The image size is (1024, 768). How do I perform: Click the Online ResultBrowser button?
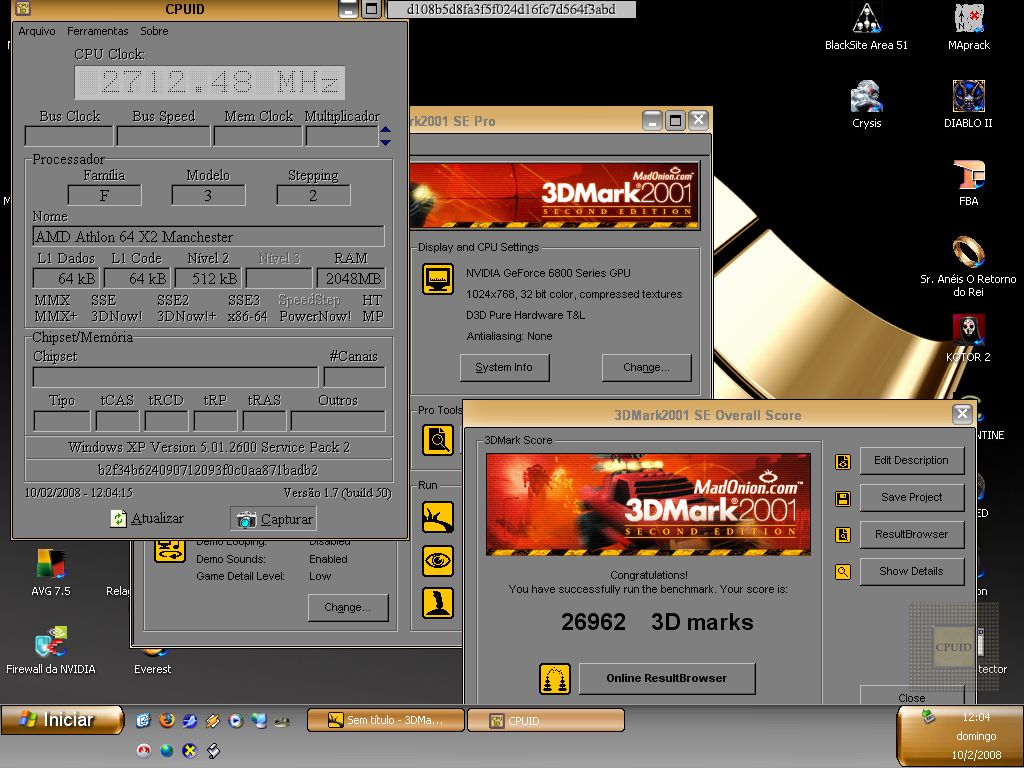point(667,679)
